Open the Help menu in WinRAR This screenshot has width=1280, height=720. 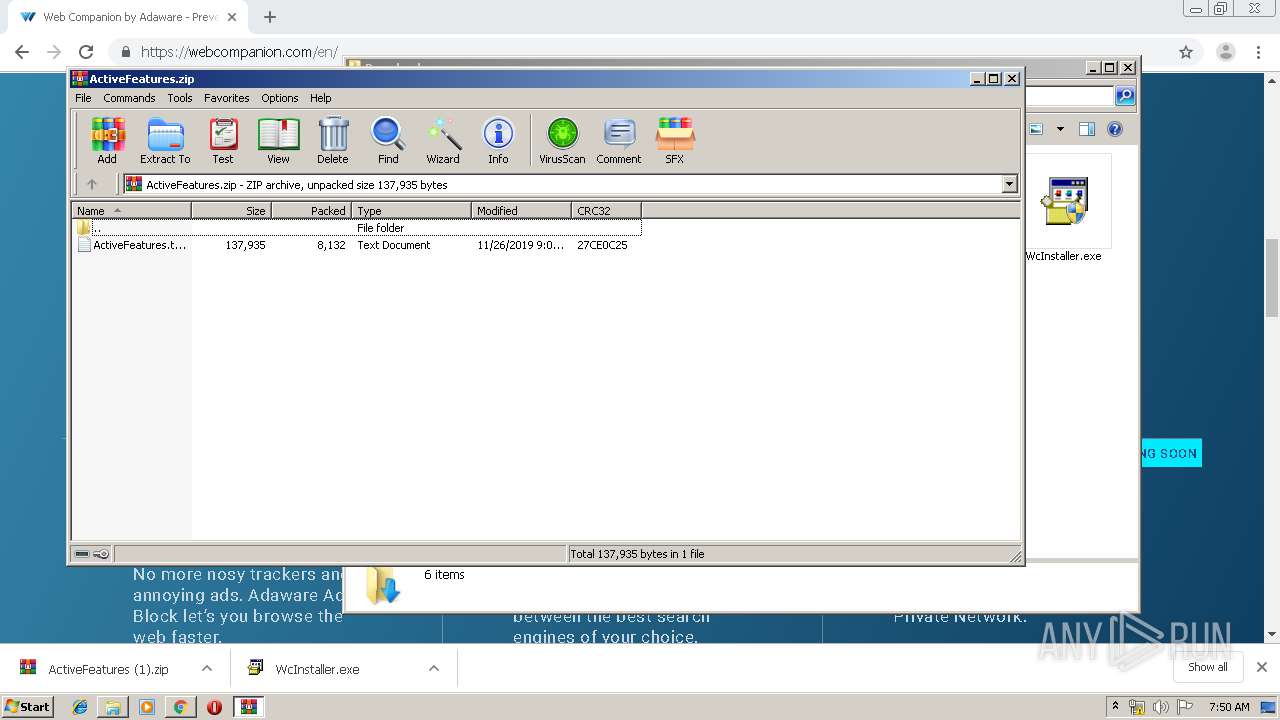[x=320, y=98]
